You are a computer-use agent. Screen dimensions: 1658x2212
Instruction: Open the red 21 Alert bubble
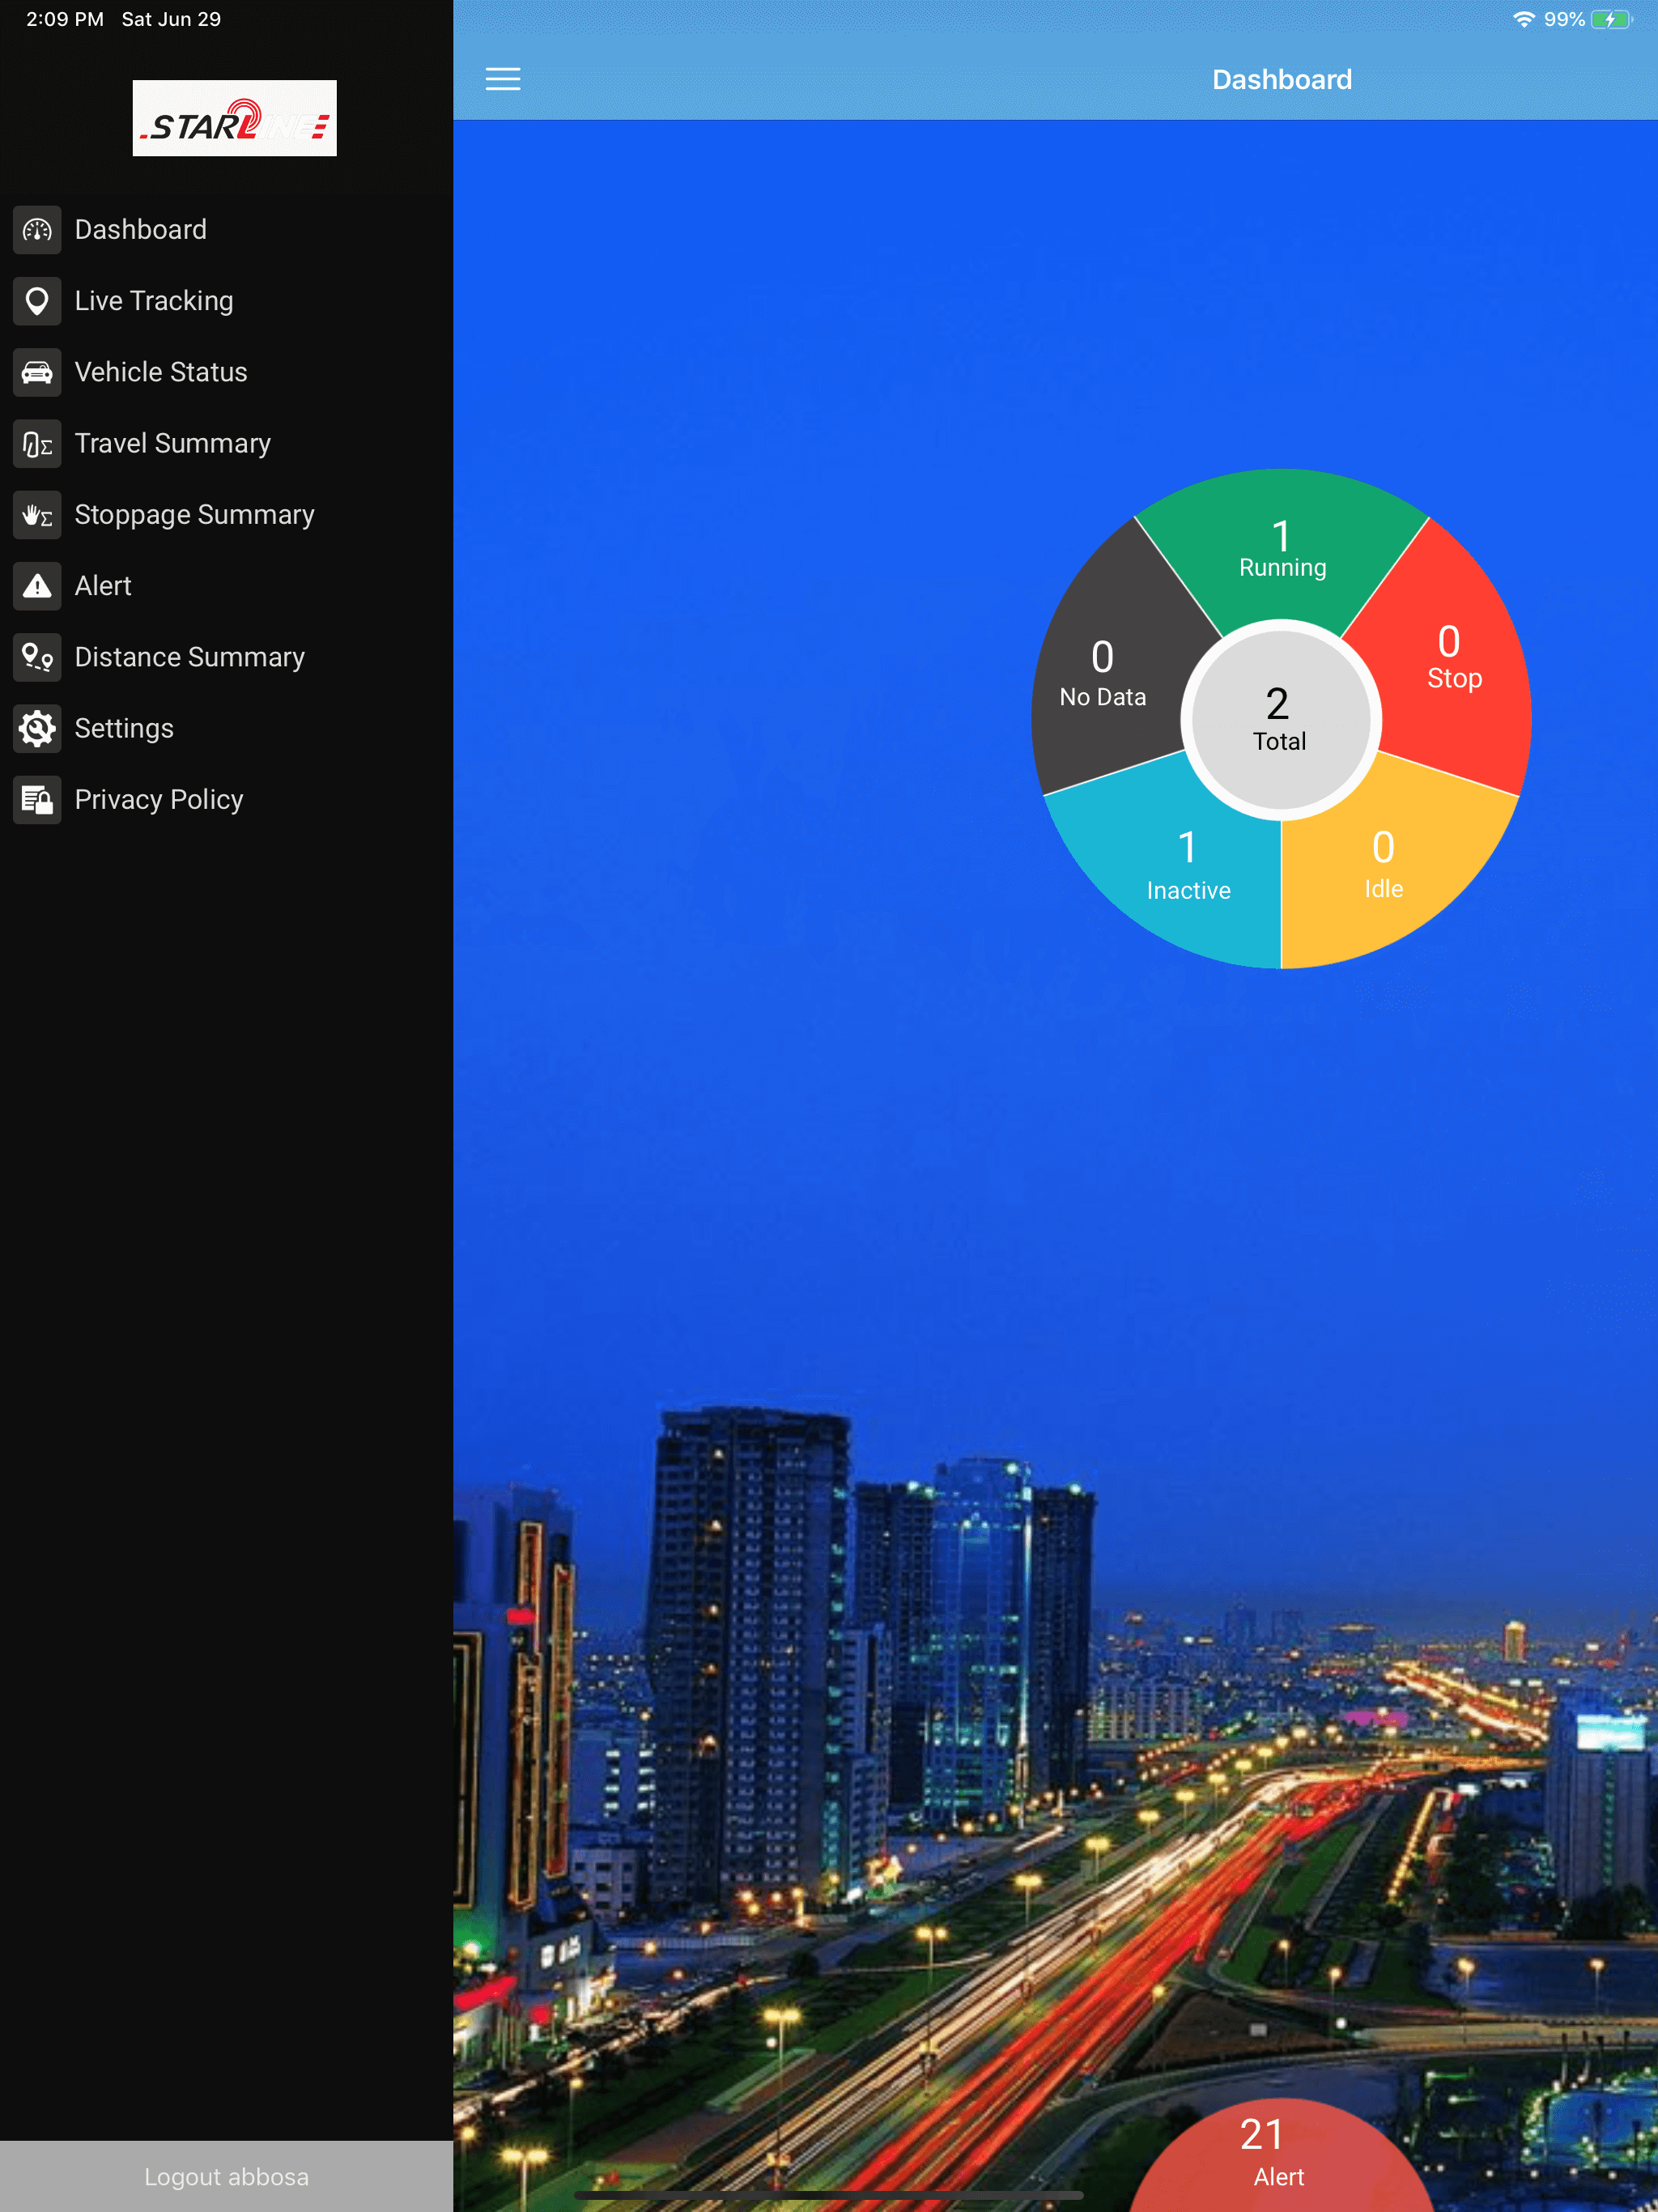pyautogui.click(x=1281, y=2157)
